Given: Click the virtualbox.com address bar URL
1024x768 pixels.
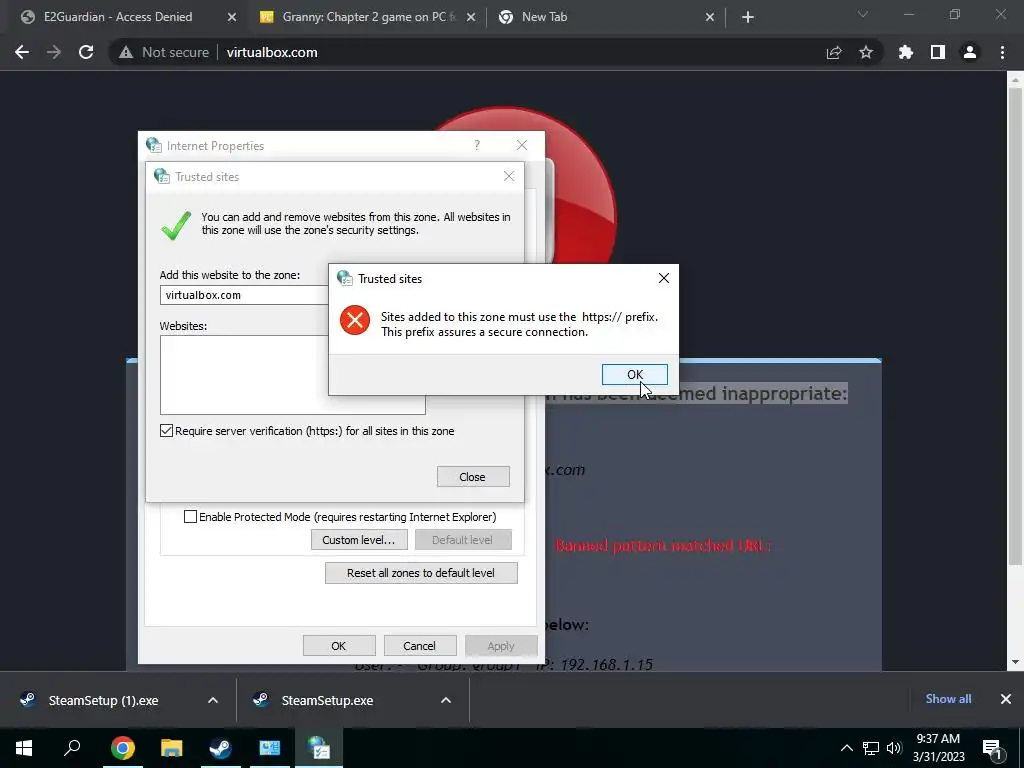Looking at the screenshot, I should tap(272, 52).
